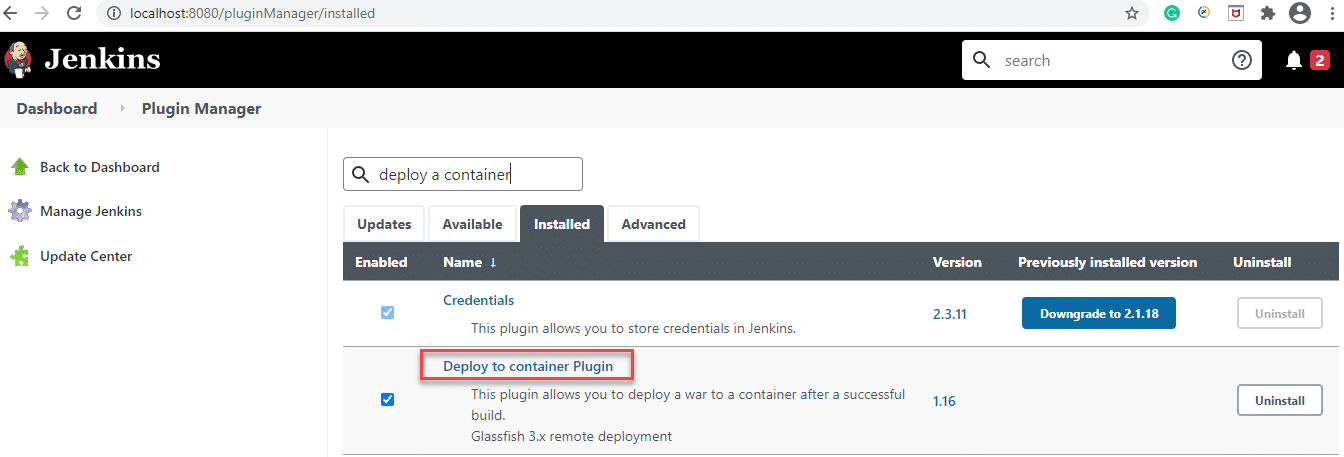Viewport: 1344px width, 457px height.
Task: Bookmark this page with star icon
Action: [1132, 14]
